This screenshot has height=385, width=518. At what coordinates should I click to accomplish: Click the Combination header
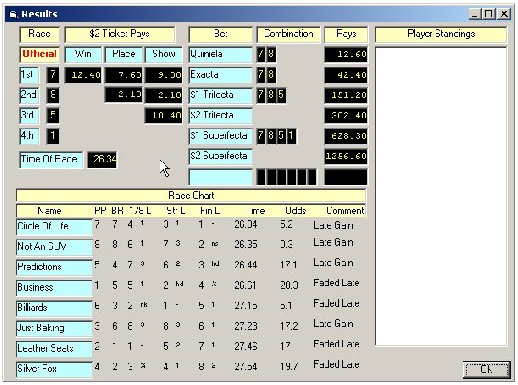tap(288, 34)
